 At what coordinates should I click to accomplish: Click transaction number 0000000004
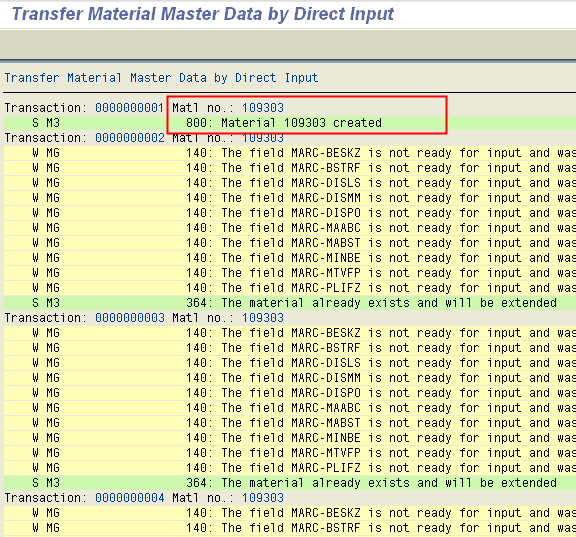tap(129, 498)
